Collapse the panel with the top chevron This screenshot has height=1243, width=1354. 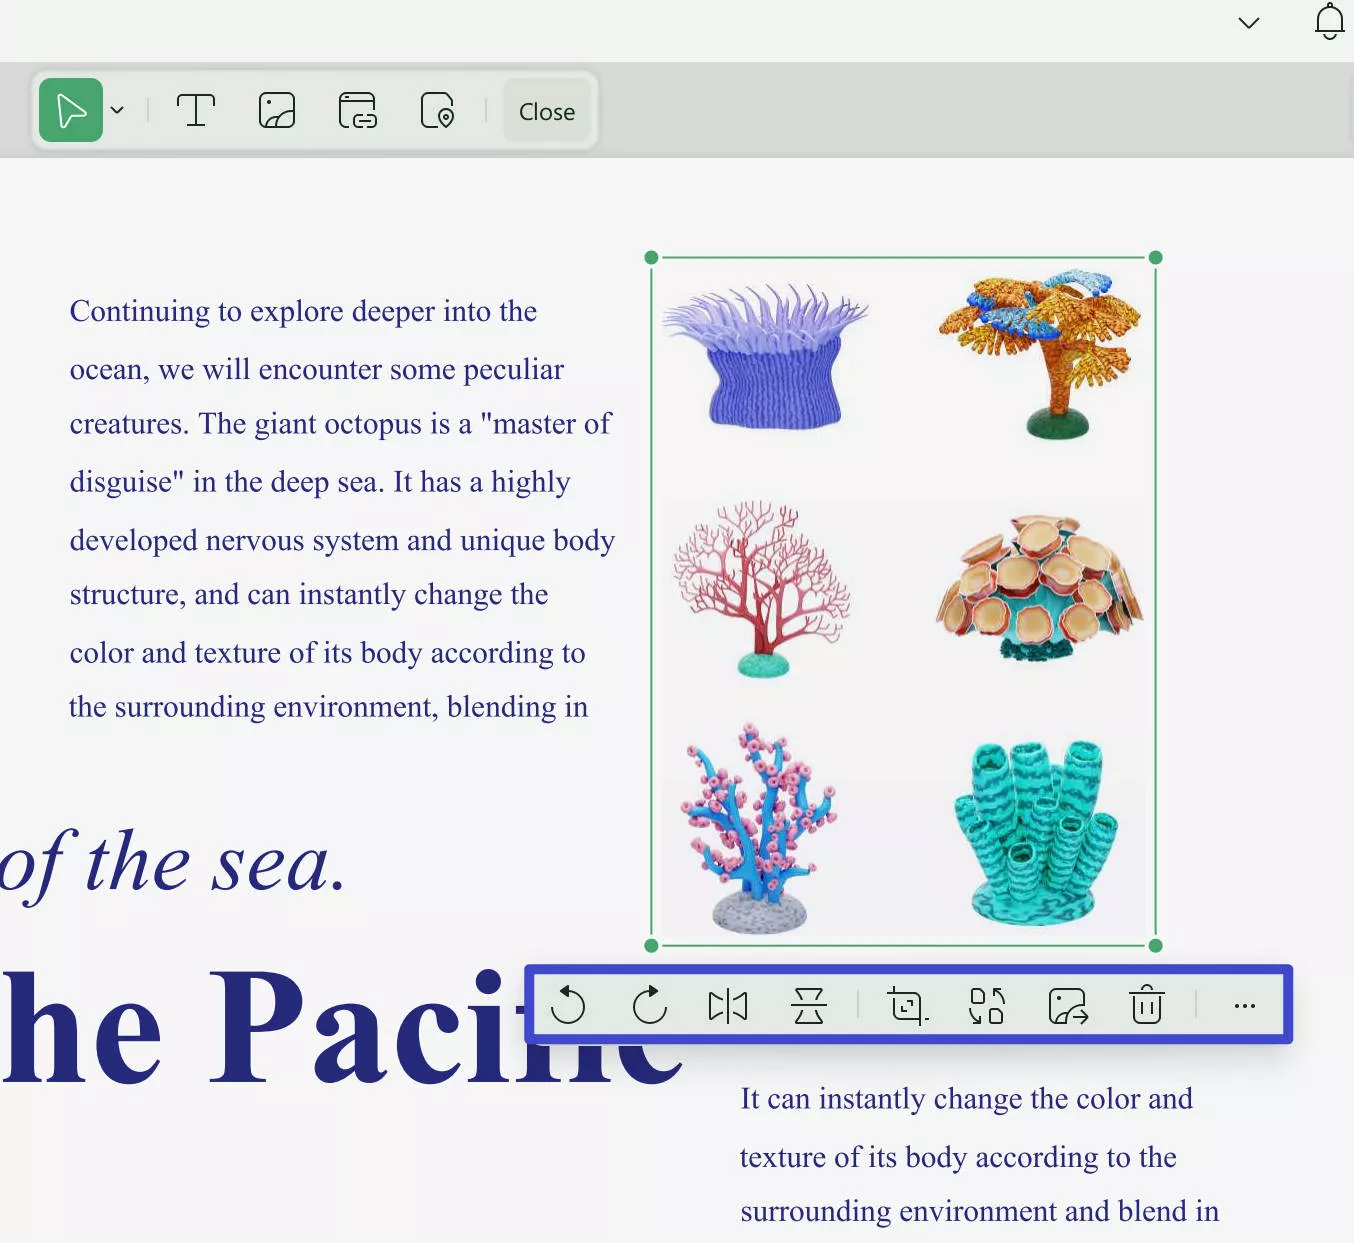1249,23
